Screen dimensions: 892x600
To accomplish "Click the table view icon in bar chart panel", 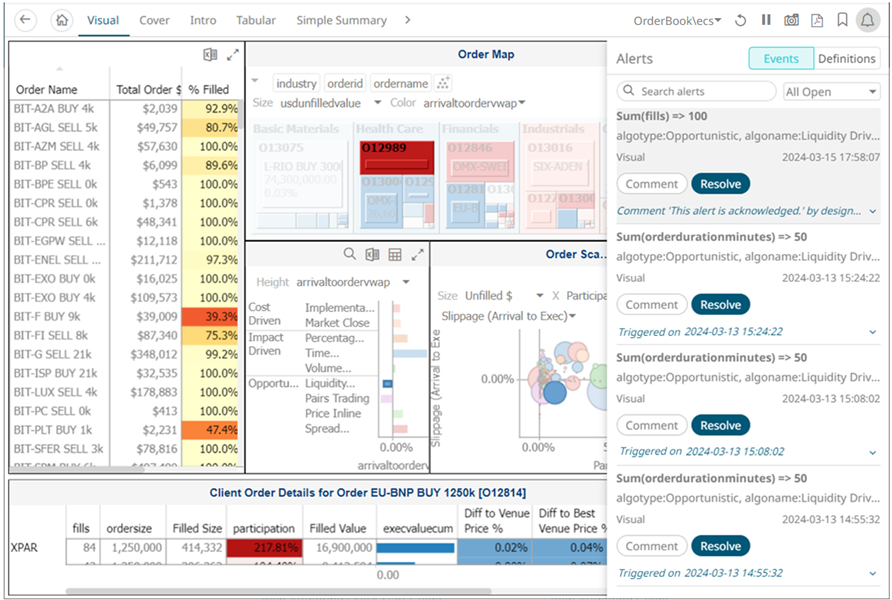I will (395, 255).
